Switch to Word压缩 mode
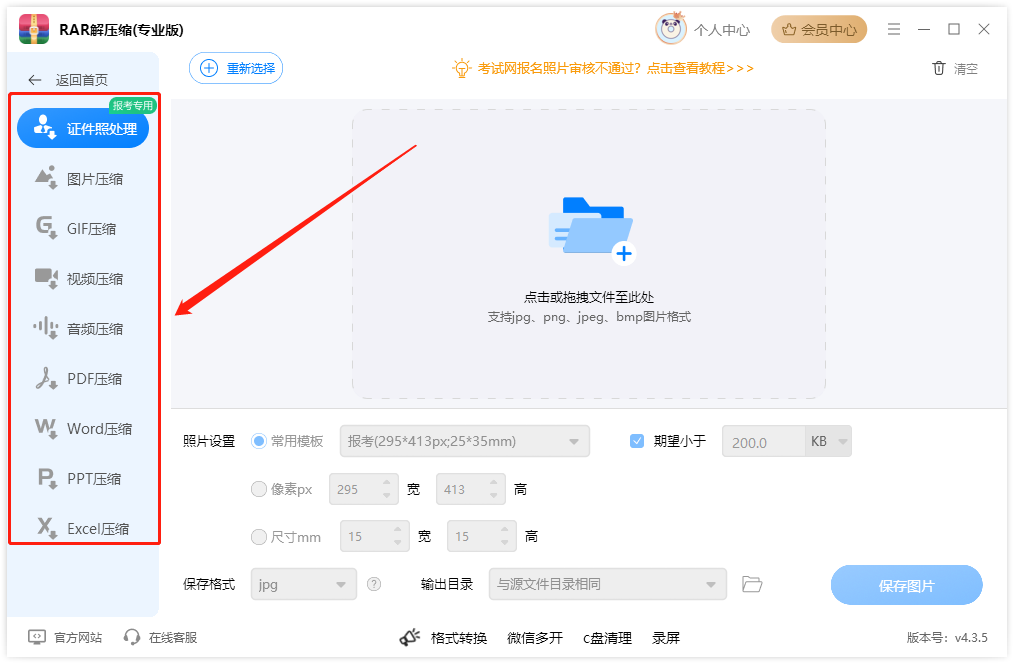Screen dimensions: 1014x664 pos(84,428)
